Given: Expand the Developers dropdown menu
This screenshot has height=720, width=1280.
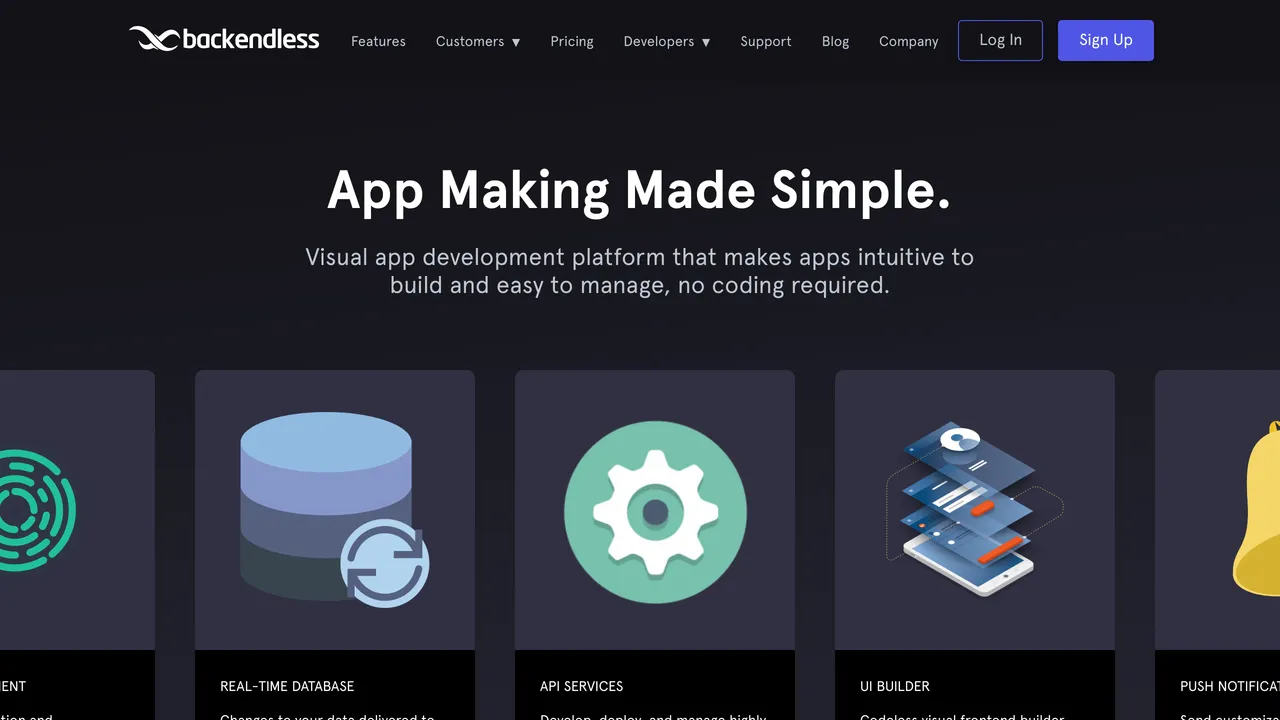Looking at the screenshot, I should click(x=667, y=41).
